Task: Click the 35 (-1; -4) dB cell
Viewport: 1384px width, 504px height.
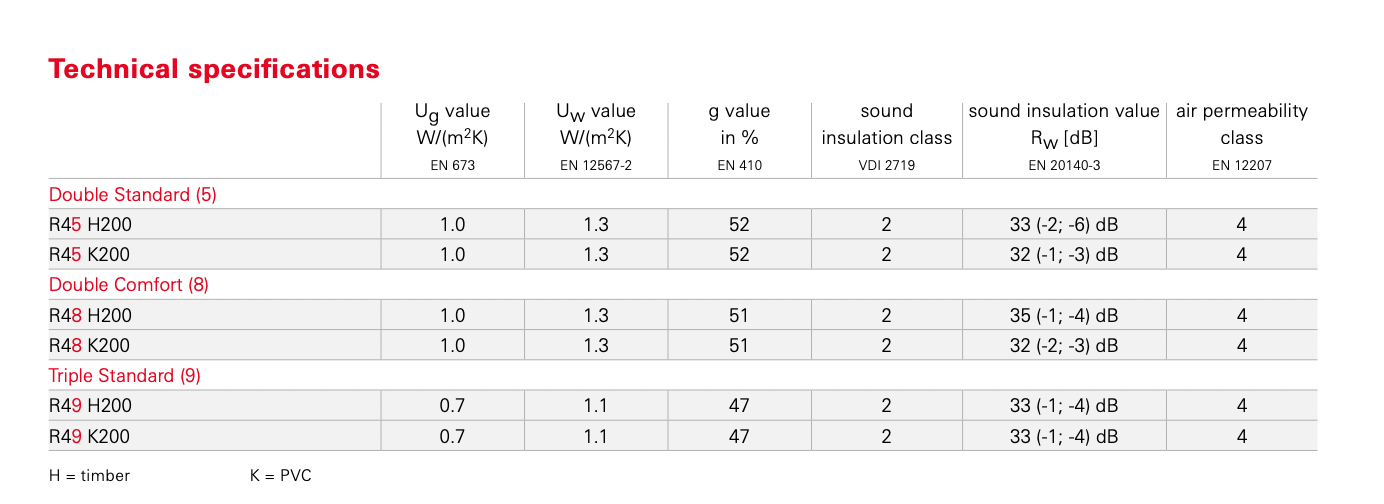Action: tap(1064, 316)
